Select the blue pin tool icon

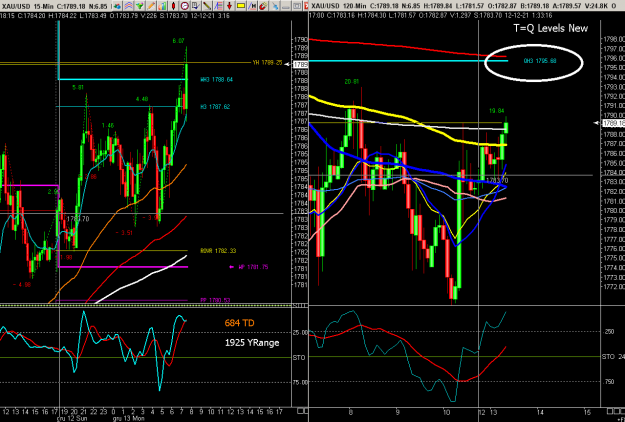(x=274, y=6)
